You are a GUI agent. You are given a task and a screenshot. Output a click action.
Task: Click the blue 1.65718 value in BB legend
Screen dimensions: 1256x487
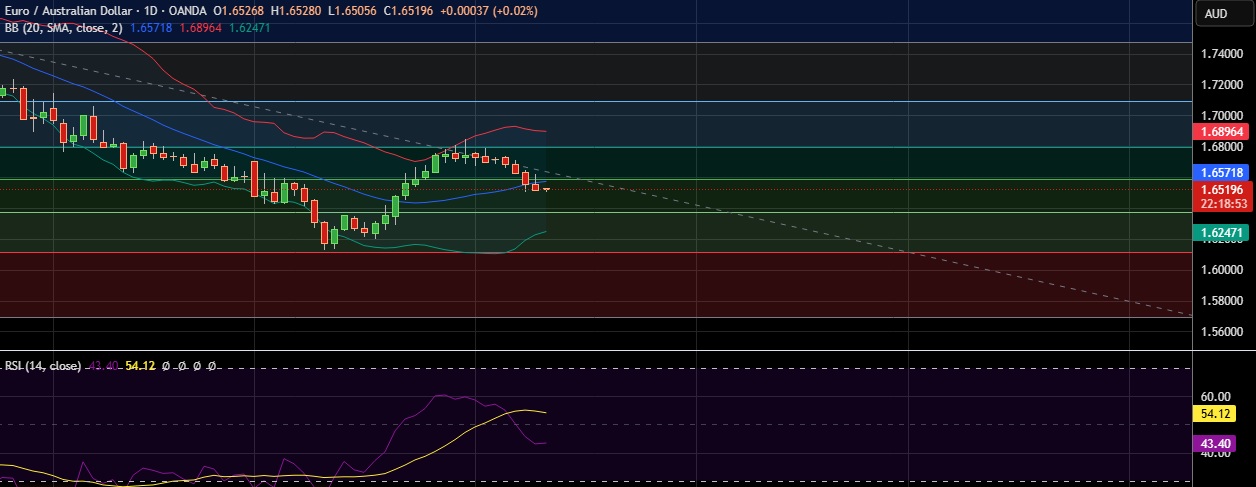point(151,28)
